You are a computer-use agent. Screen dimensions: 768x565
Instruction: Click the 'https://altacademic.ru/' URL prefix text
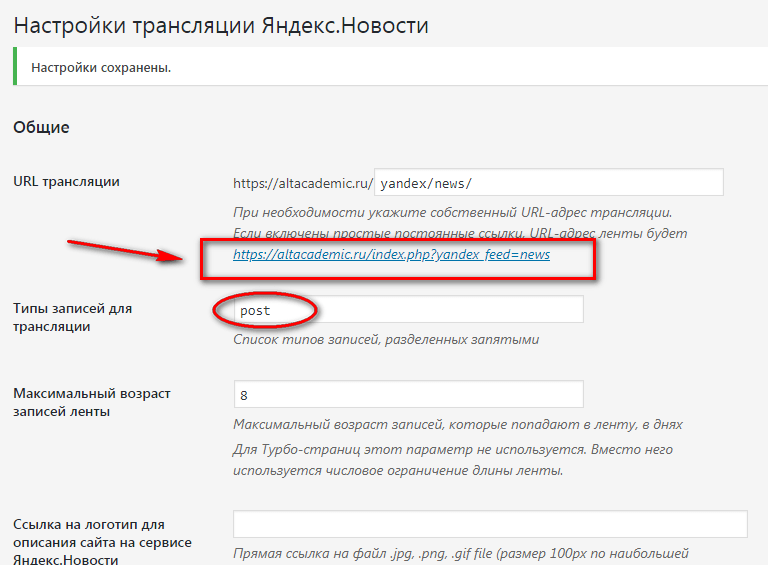(303, 183)
